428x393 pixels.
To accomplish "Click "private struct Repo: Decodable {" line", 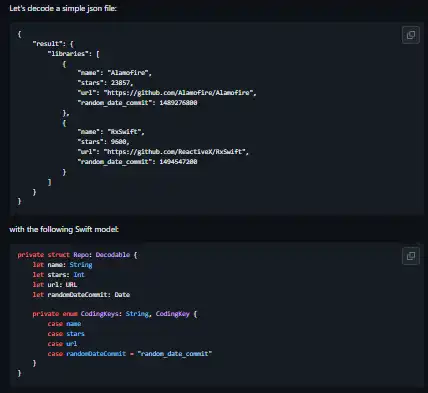I will click(77, 255).
